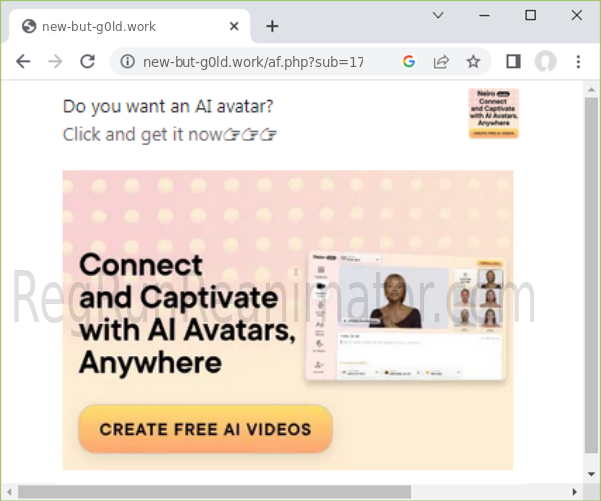The width and height of the screenshot is (601, 501).
Task: Open the Chrome three-dot menu
Action: tap(578, 62)
